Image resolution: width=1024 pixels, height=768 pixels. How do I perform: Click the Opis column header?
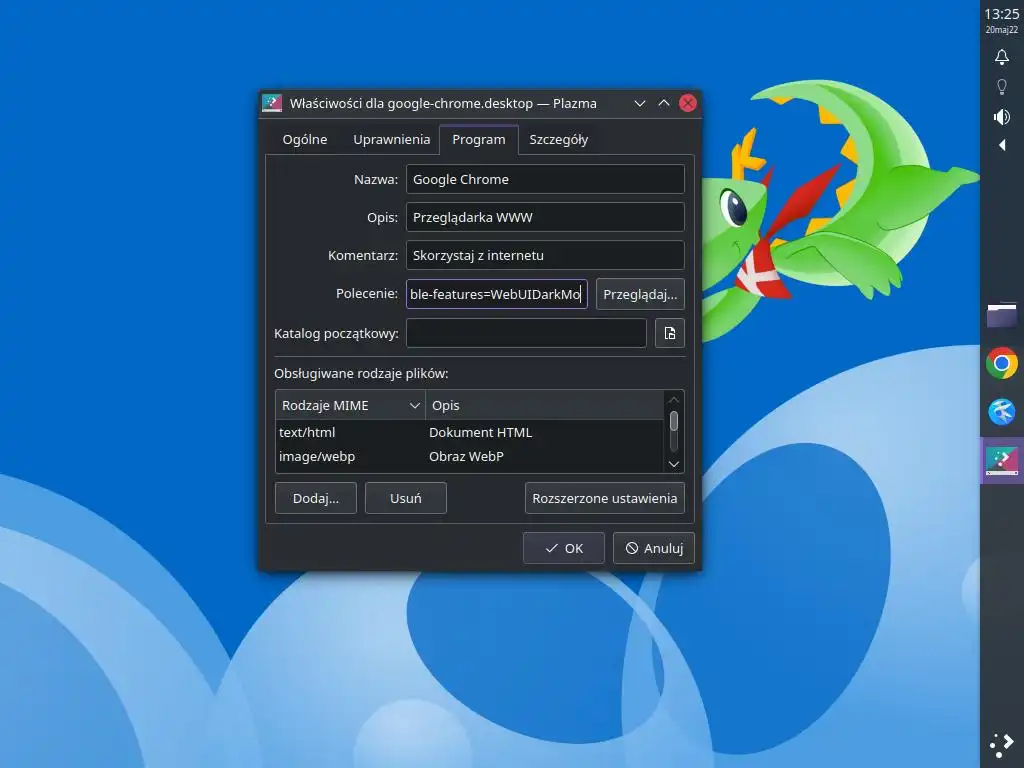[545, 406]
